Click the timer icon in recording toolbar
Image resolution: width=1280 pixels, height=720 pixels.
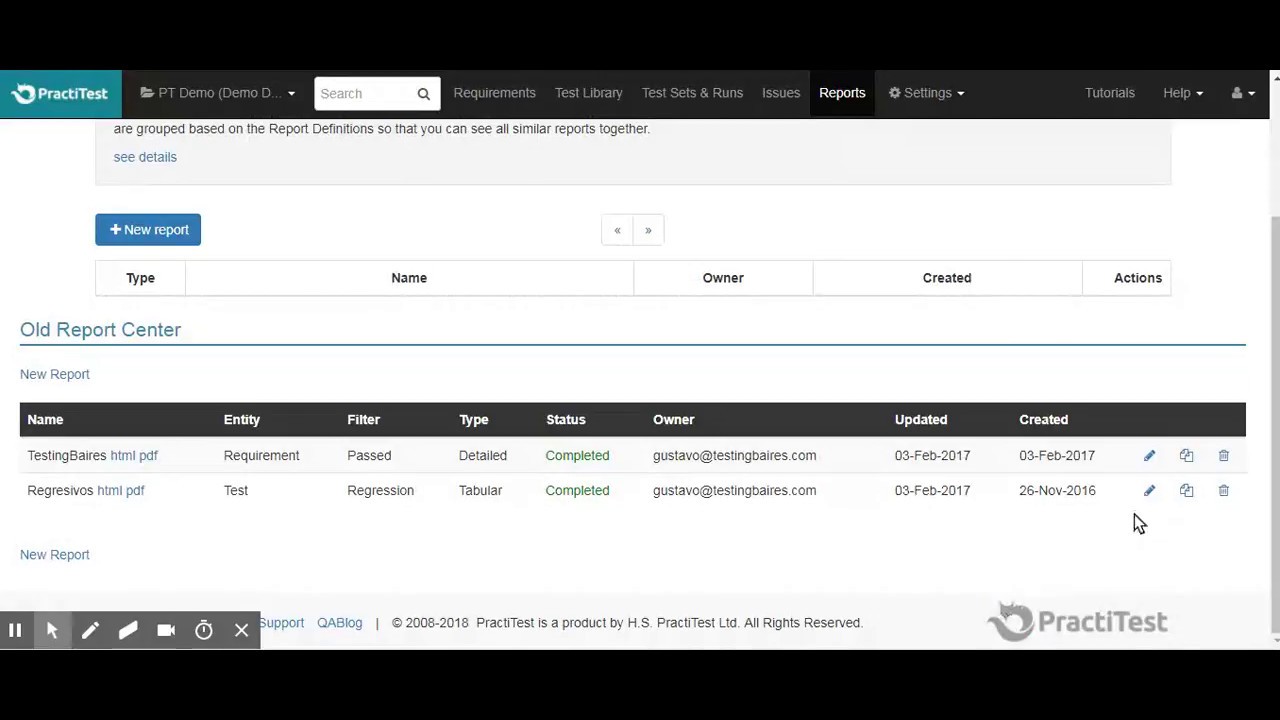pyautogui.click(x=204, y=630)
